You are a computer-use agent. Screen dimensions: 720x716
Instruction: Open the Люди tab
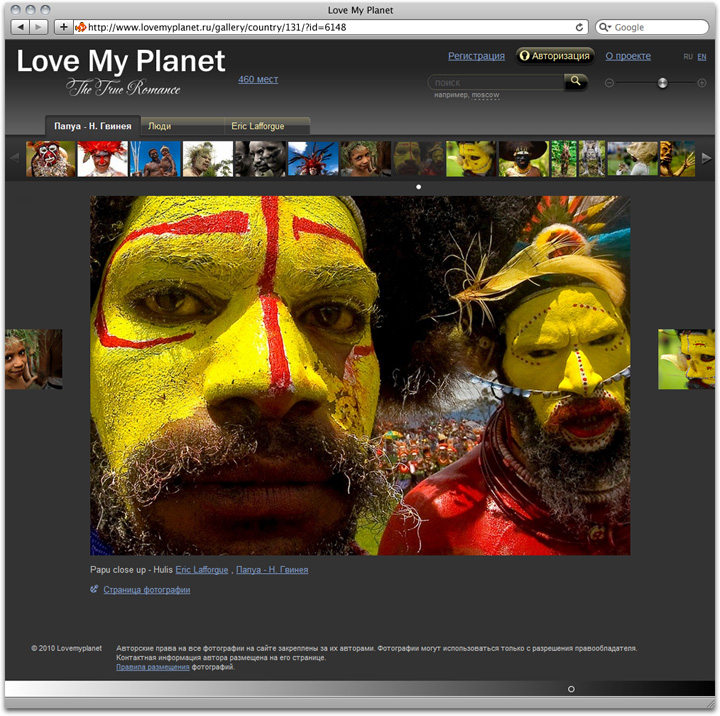[159, 127]
